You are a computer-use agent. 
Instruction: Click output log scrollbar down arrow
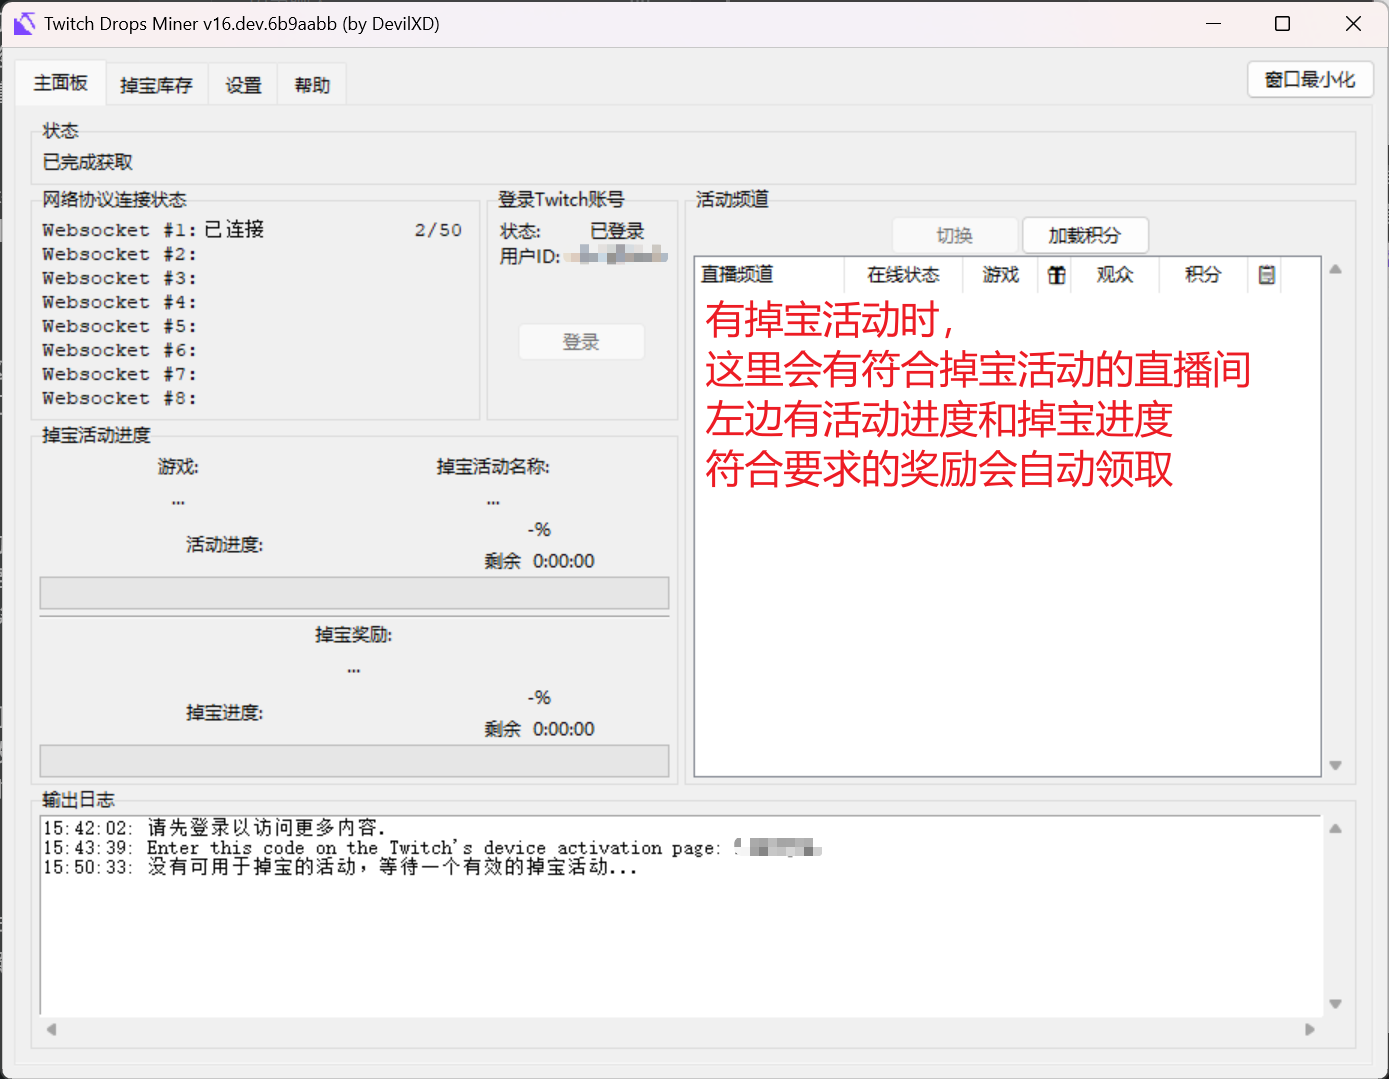pyautogui.click(x=1335, y=1003)
